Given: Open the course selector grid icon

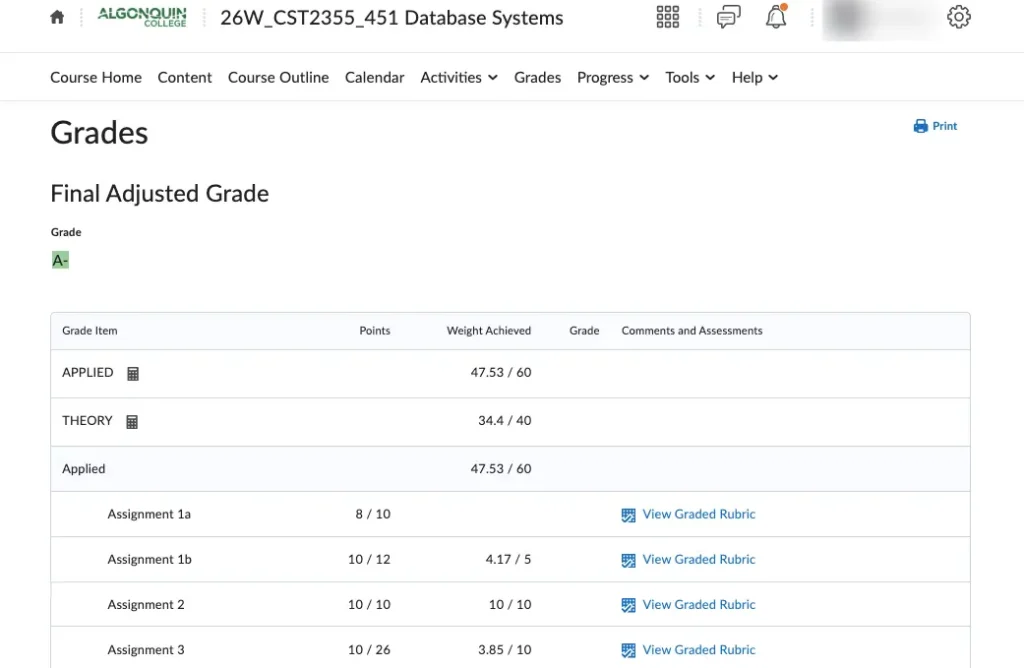Looking at the screenshot, I should pos(667,17).
